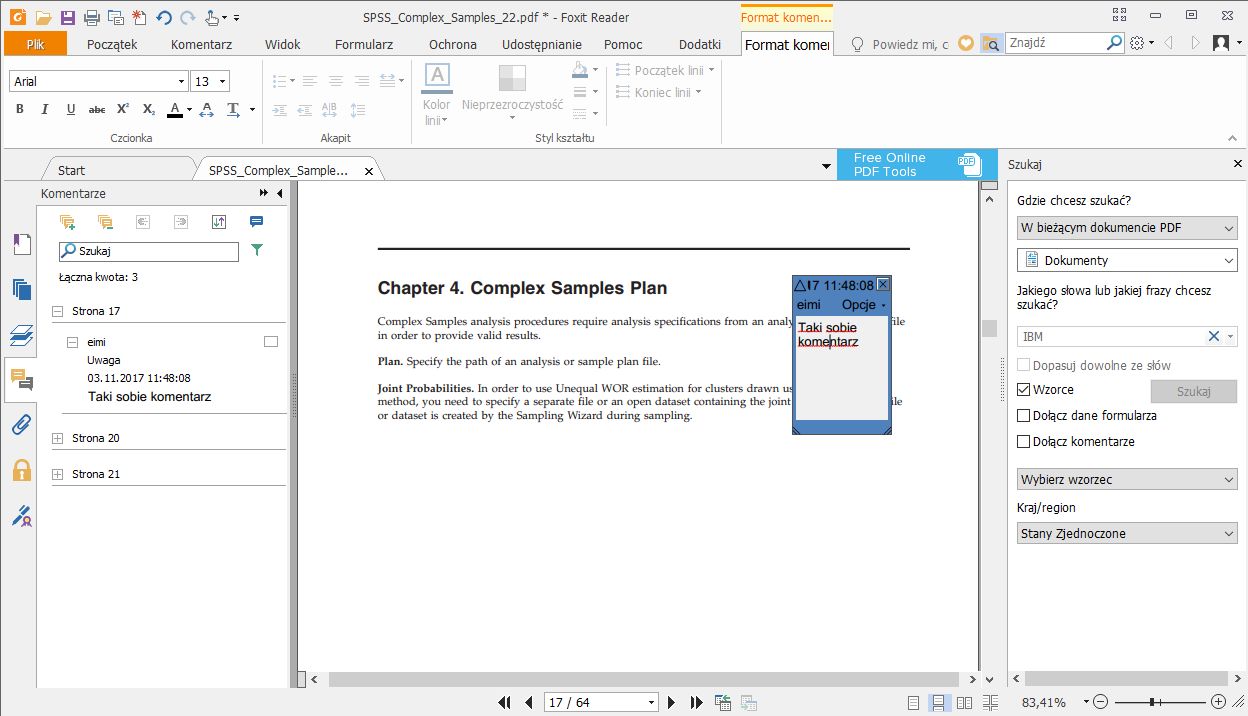Apply Bold formatting to comment text
Image resolution: width=1248 pixels, height=716 pixels.
click(20, 109)
